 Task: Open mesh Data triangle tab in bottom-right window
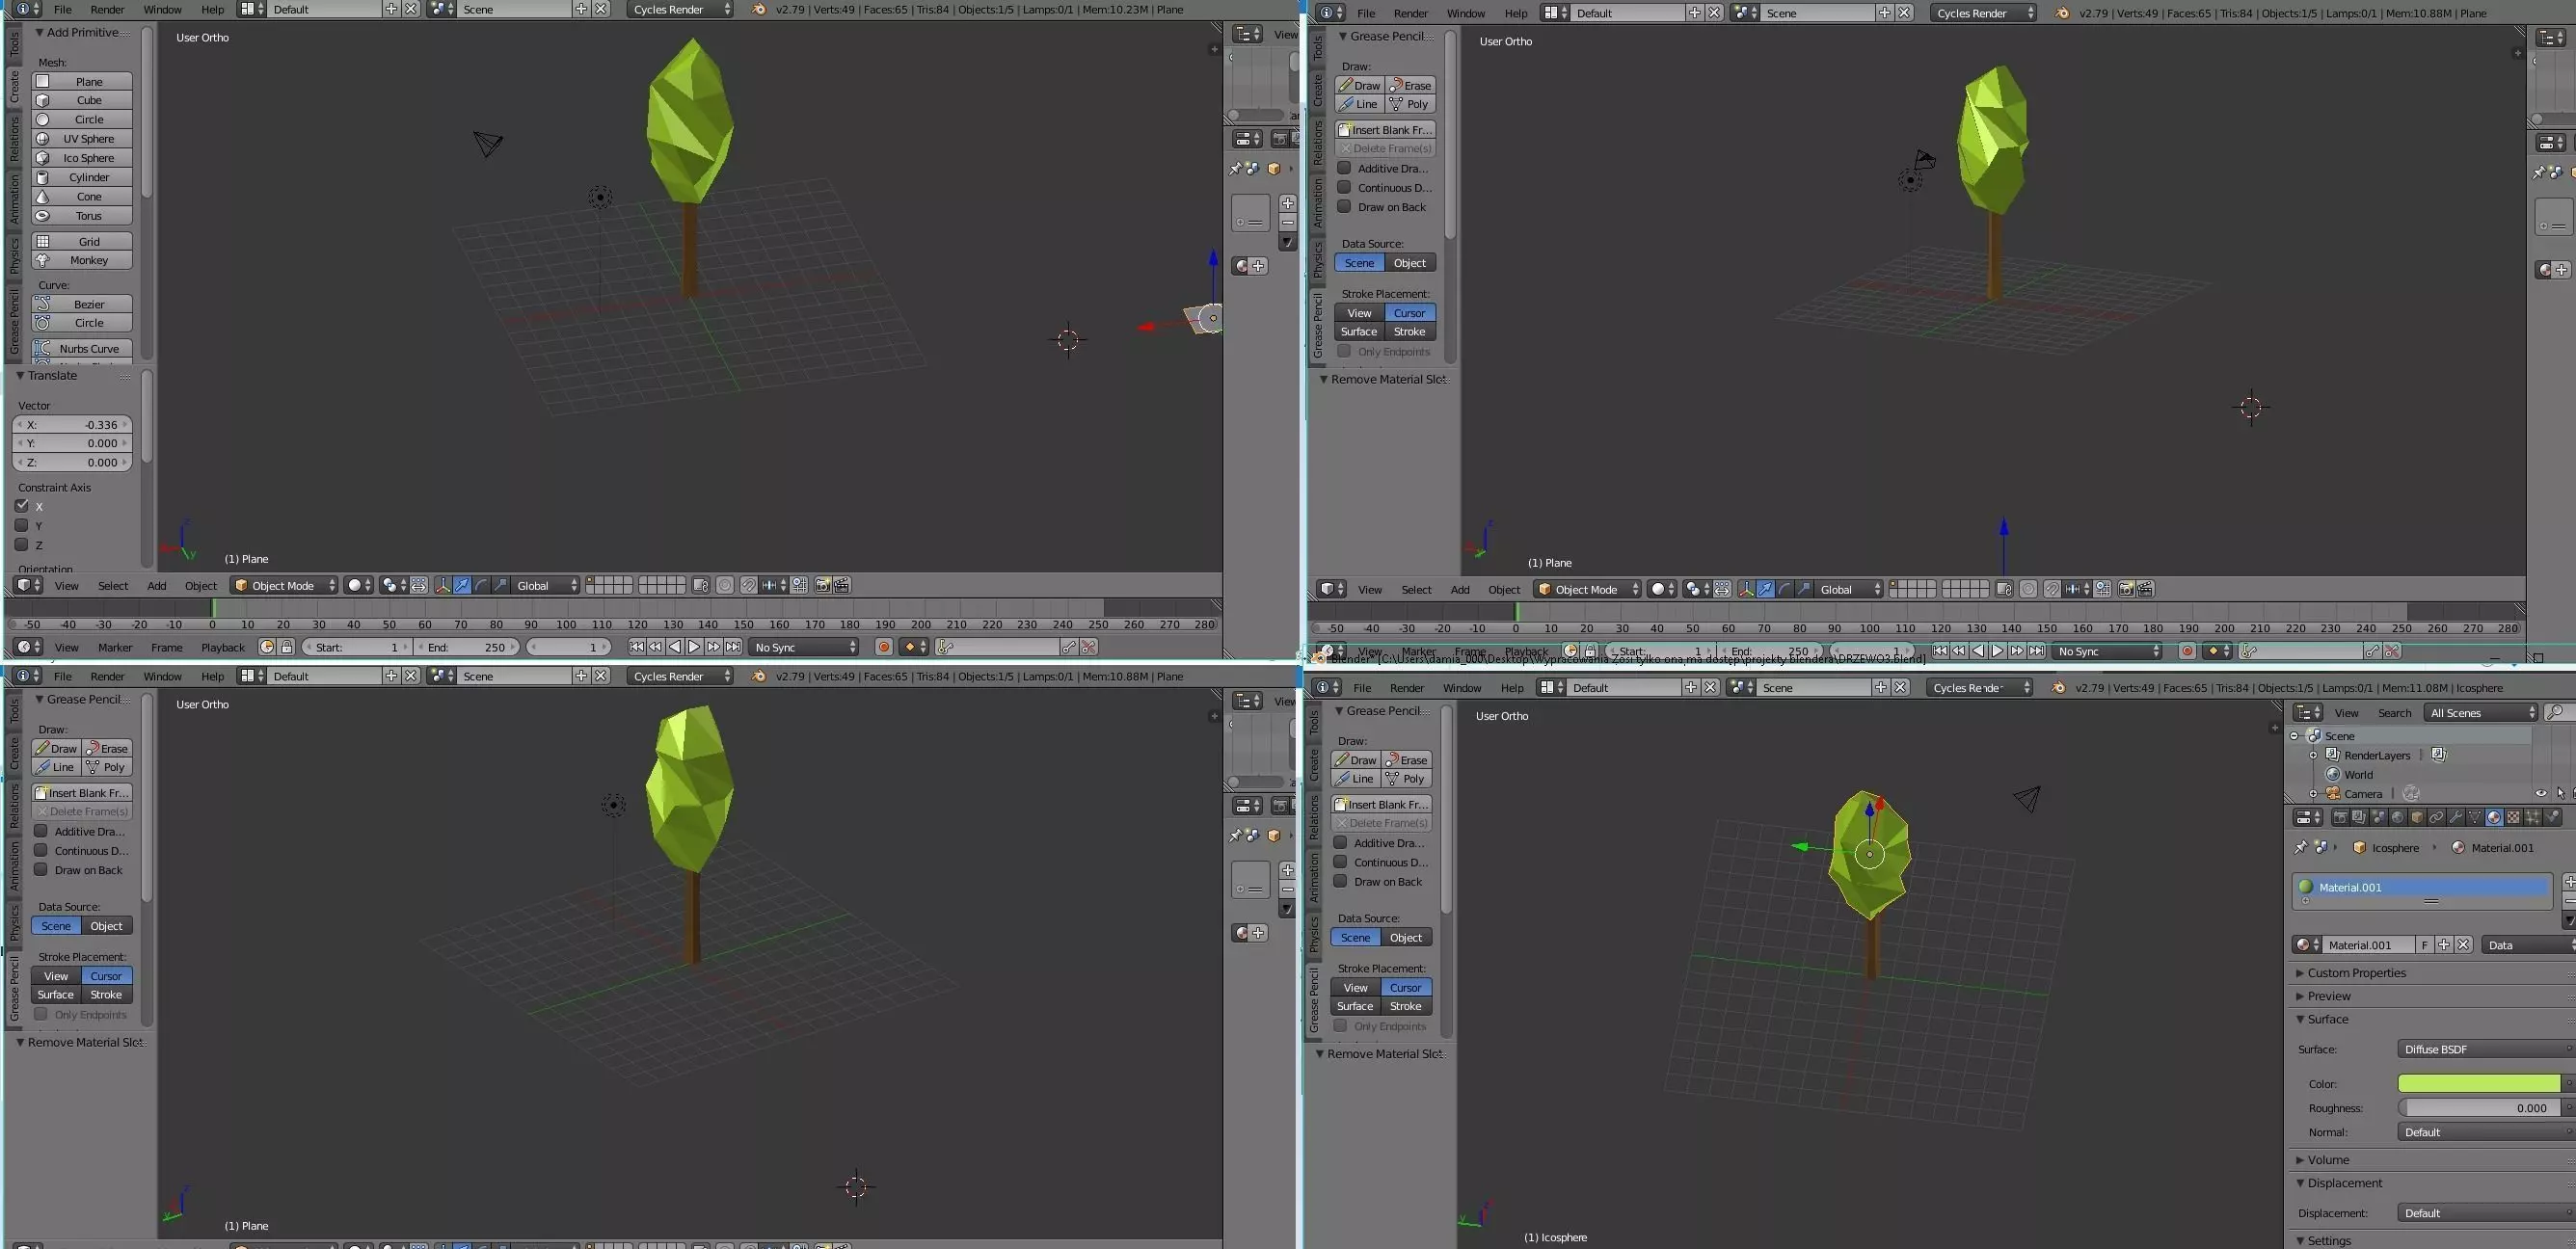tap(2475, 817)
